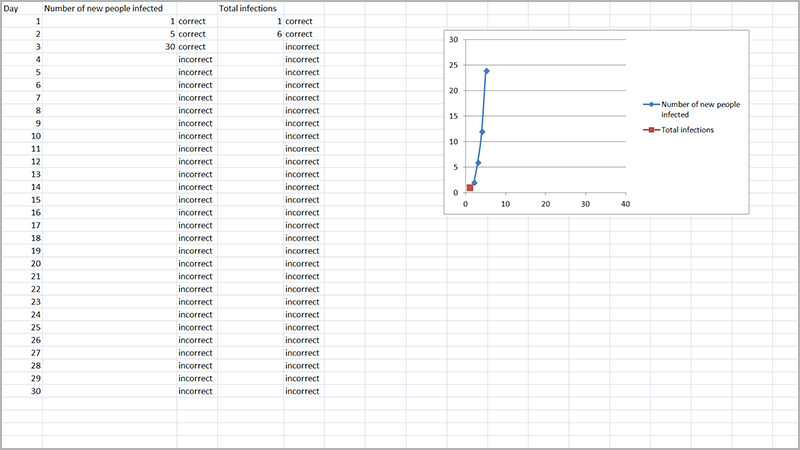This screenshot has width=800, height=450.
Task: Click 'correct' beside day 1 total infections
Action: [x=298, y=21]
